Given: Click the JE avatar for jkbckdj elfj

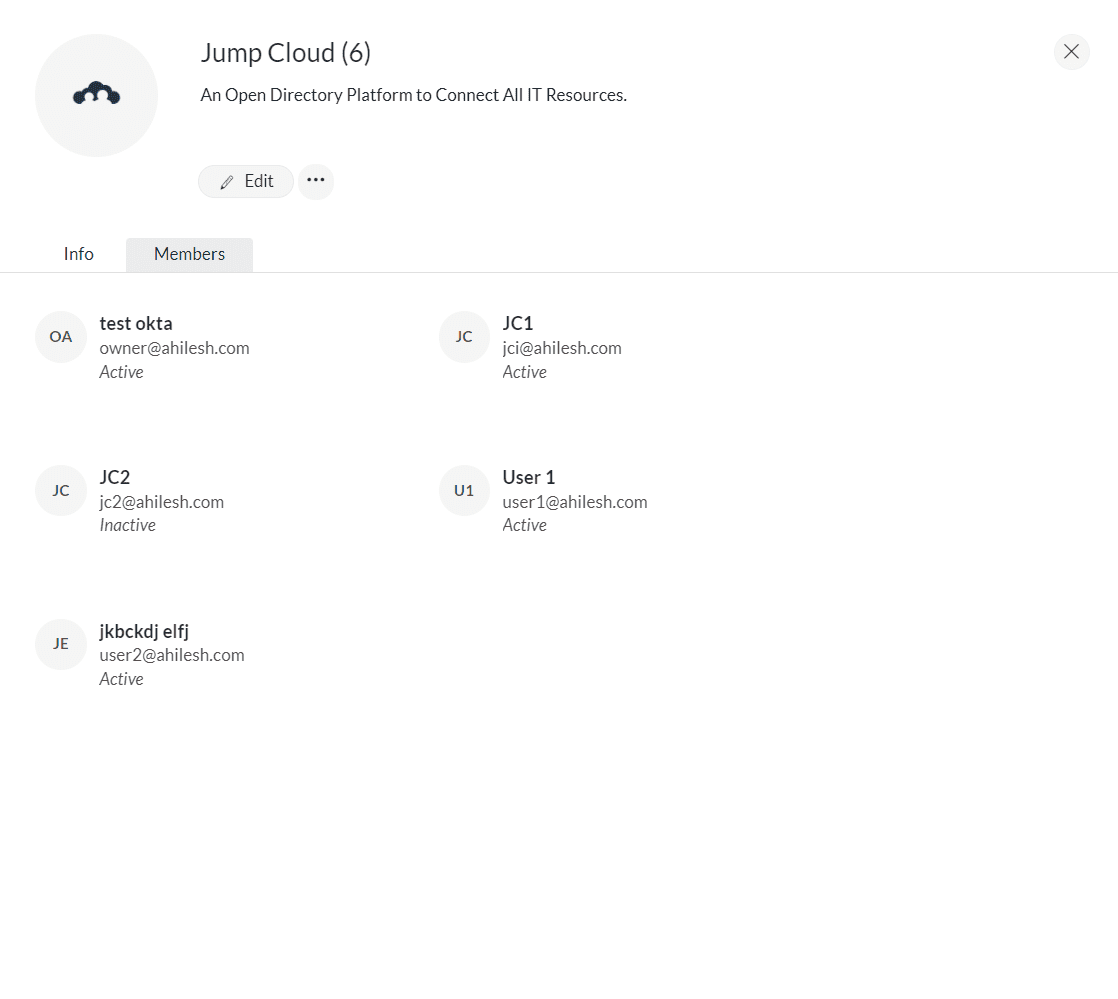Looking at the screenshot, I should point(61,644).
